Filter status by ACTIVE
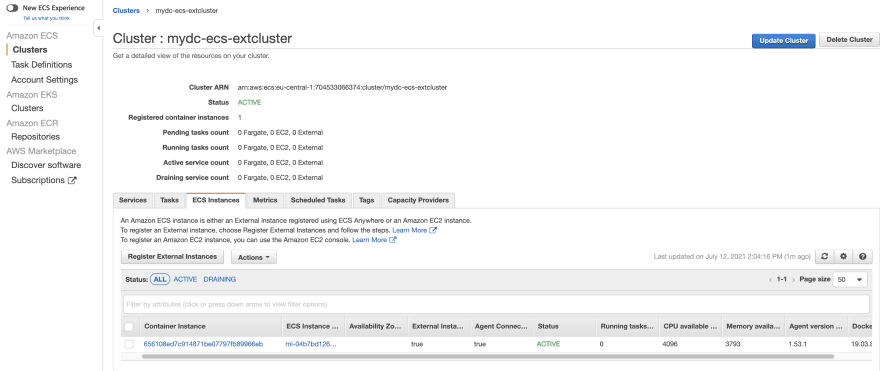 pyautogui.click(x=185, y=279)
